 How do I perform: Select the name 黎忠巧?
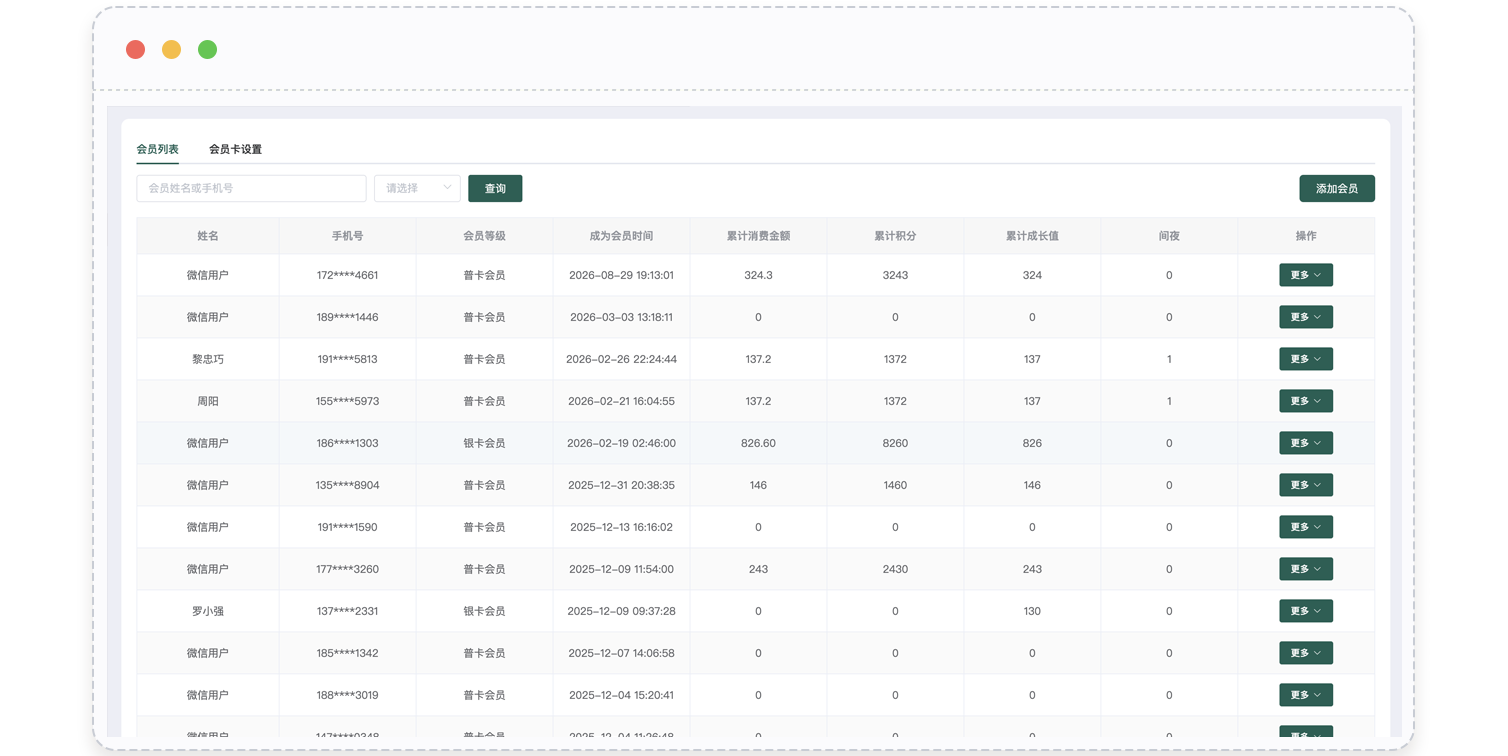click(208, 359)
